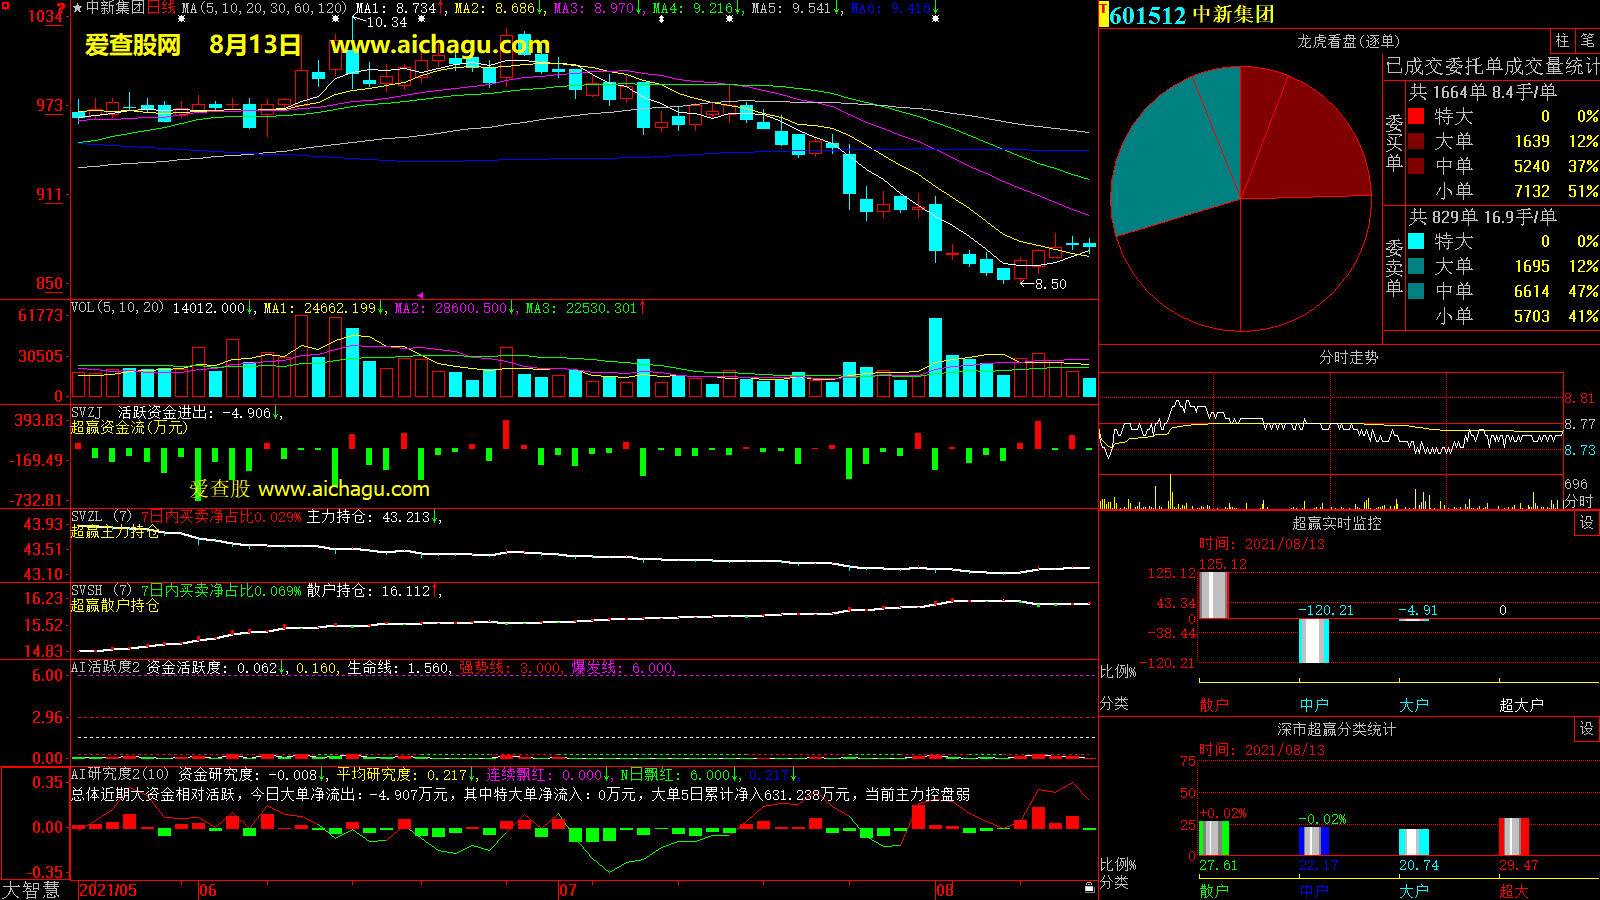Click the star icon before 中新集团

pos(78,8)
